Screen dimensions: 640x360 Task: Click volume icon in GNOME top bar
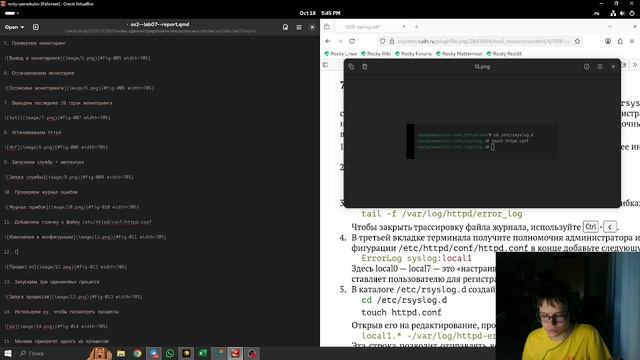[622, 13]
